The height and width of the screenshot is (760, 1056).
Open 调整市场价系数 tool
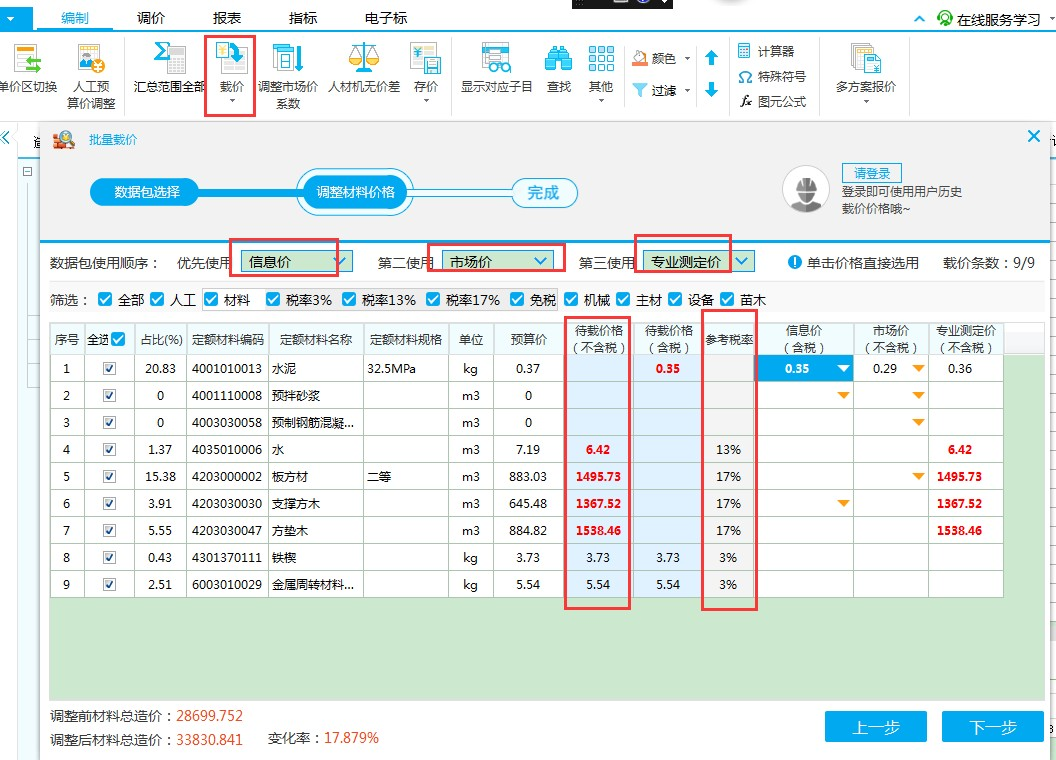click(x=288, y=61)
